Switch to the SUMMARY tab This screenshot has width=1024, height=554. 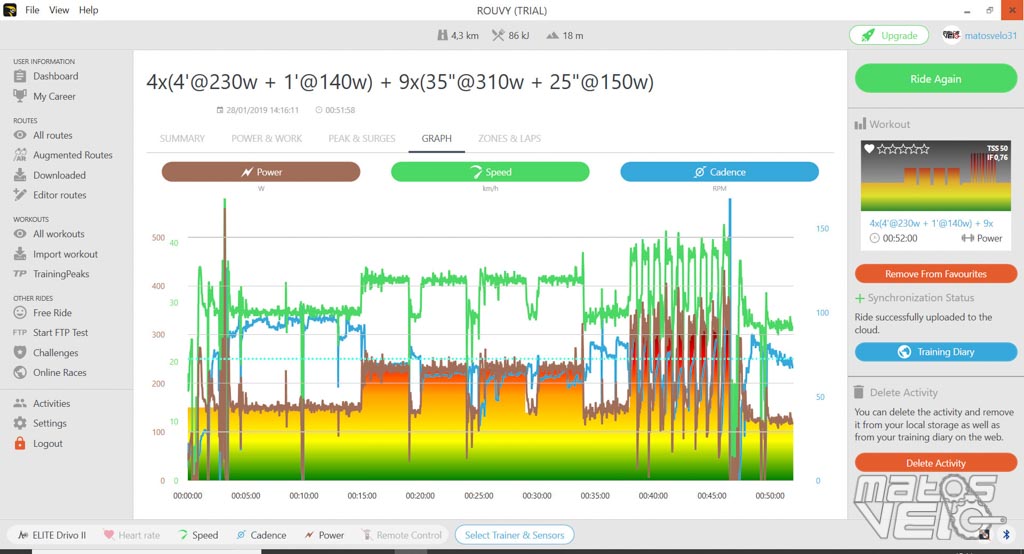(182, 138)
